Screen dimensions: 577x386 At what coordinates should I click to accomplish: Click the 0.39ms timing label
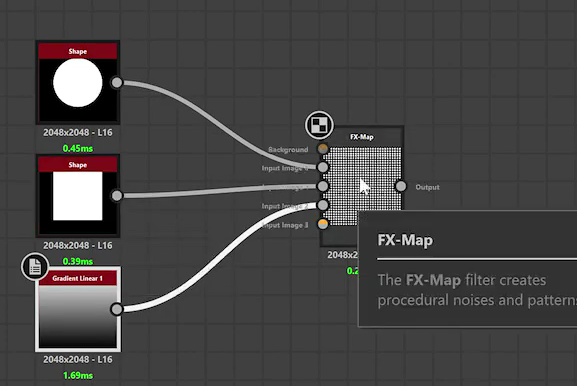click(x=78, y=261)
